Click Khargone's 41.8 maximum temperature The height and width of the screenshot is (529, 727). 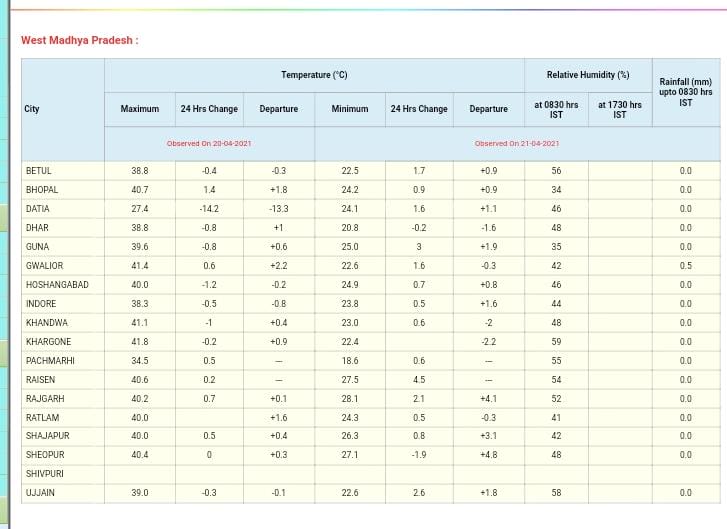click(x=140, y=342)
